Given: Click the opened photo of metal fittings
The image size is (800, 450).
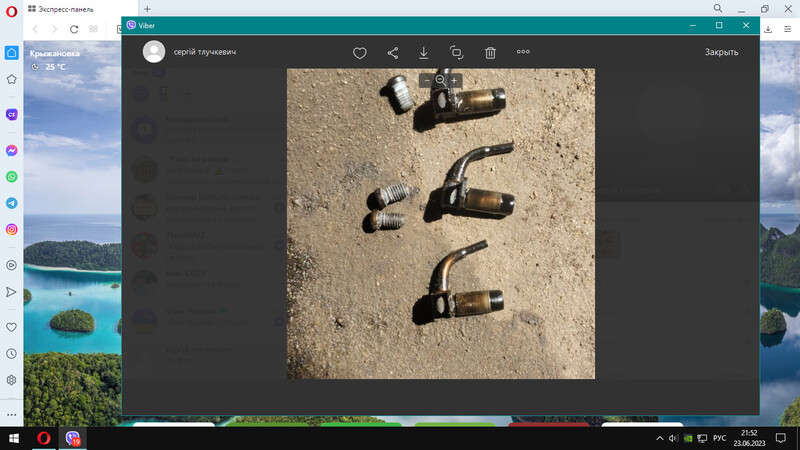Looking at the screenshot, I should coord(441,223).
